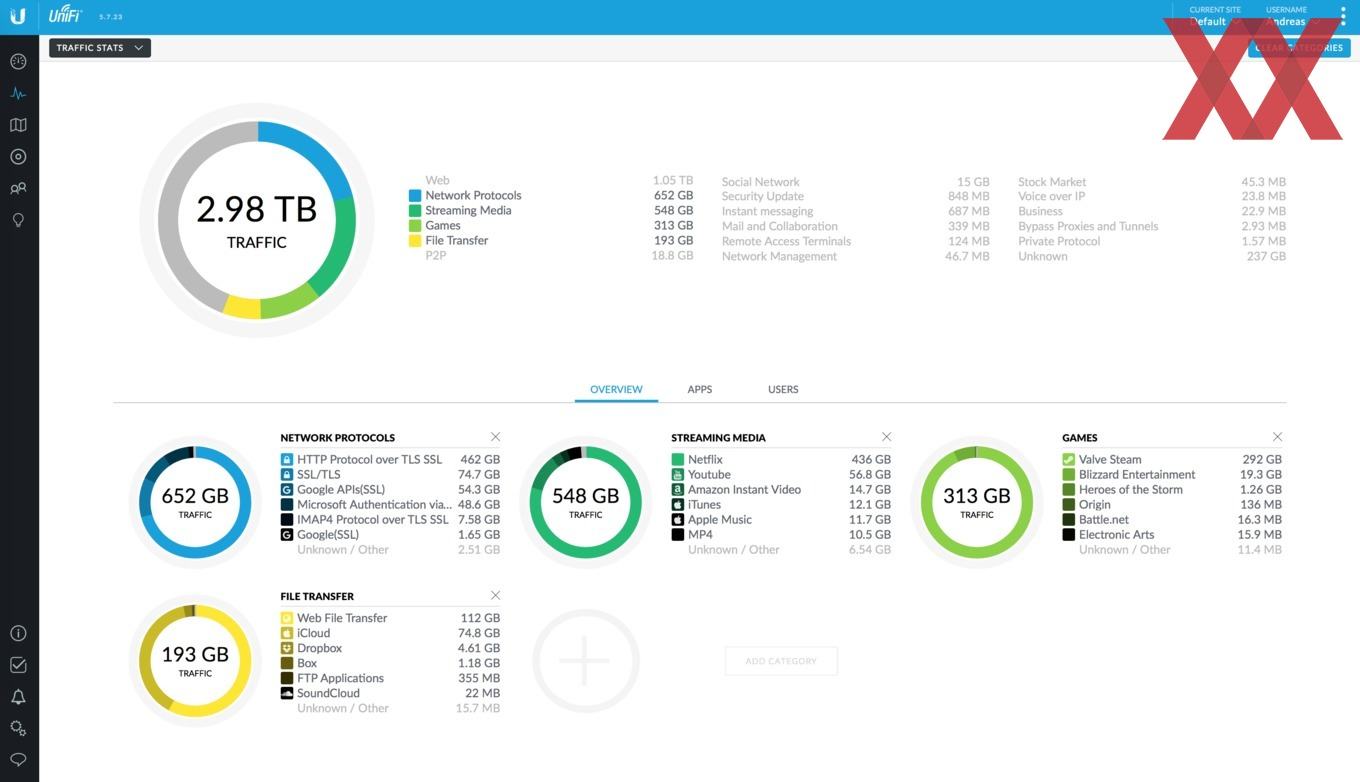This screenshot has width=1360, height=782.
Task: Open the Dashboard icon in the sidebar
Action: coord(18,61)
